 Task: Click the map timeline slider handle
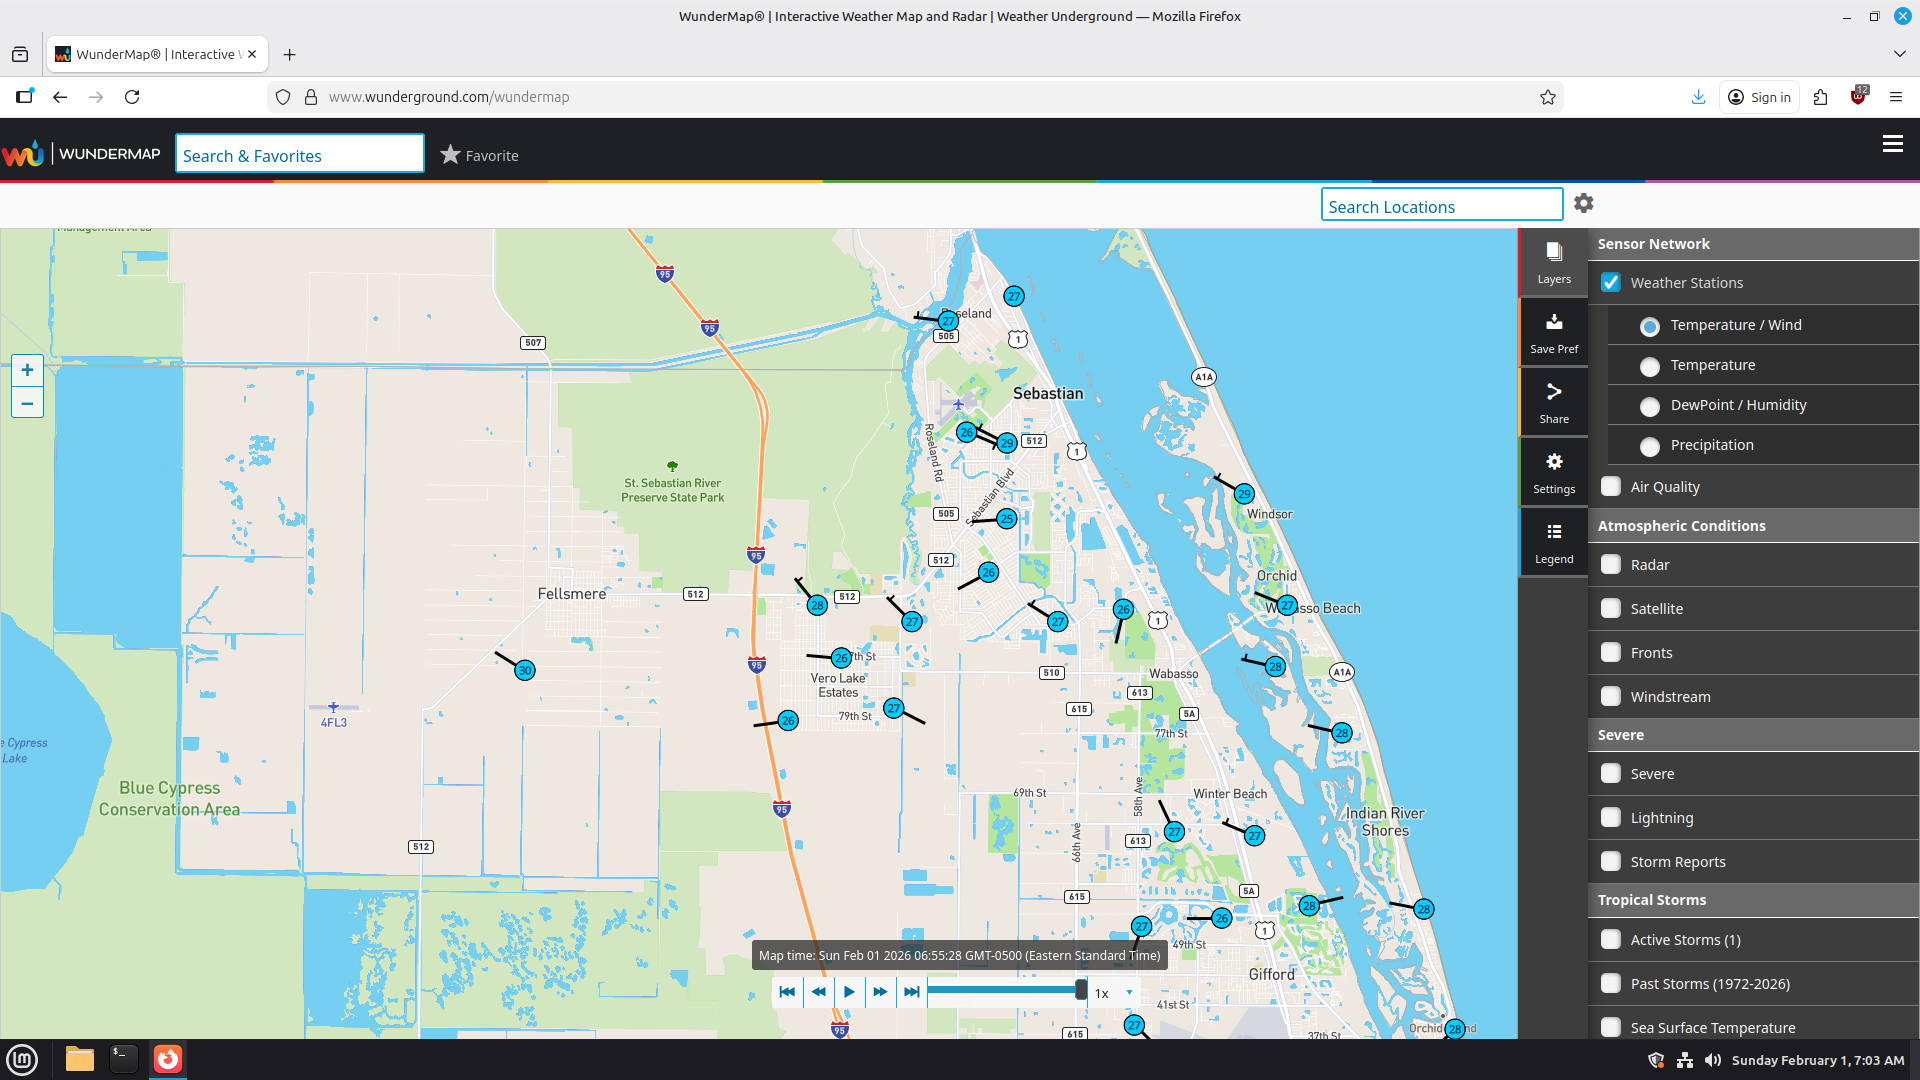[1081, 990]
